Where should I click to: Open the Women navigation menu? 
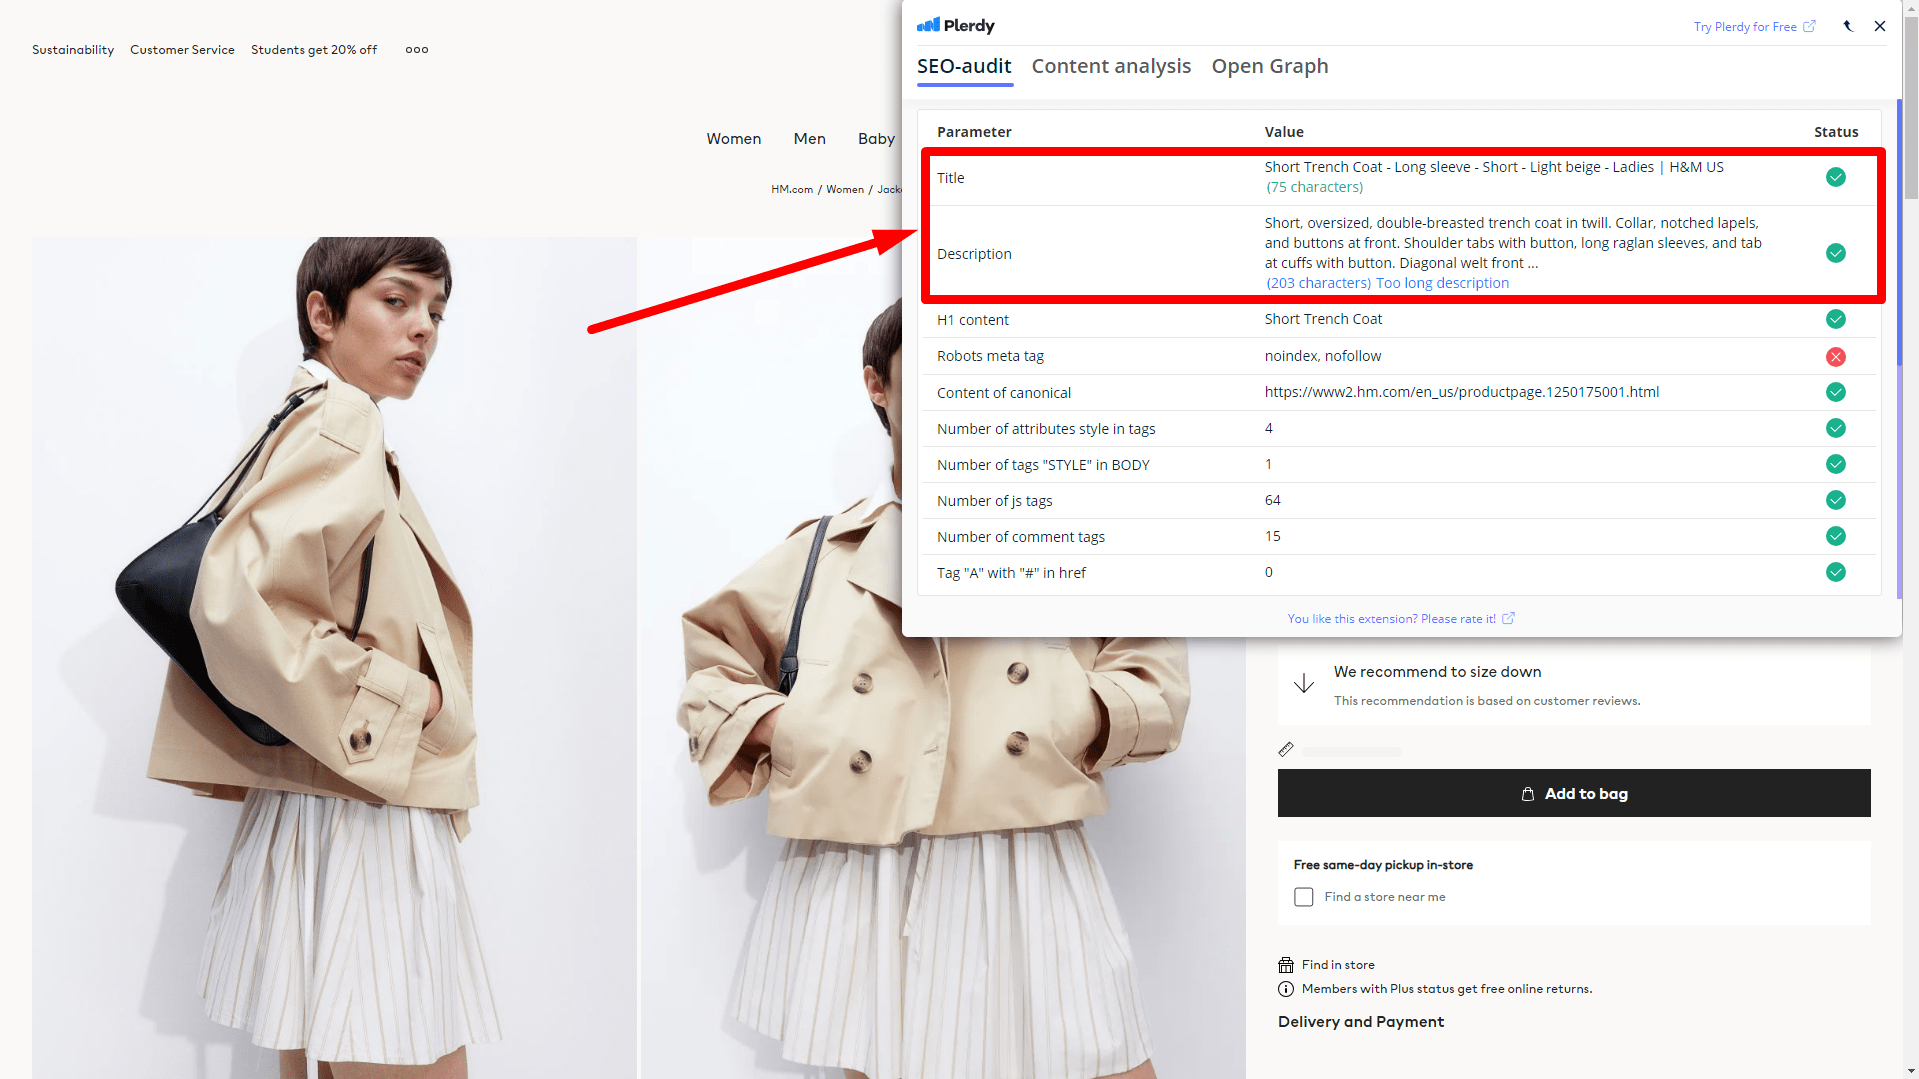(x=733, y=139)
